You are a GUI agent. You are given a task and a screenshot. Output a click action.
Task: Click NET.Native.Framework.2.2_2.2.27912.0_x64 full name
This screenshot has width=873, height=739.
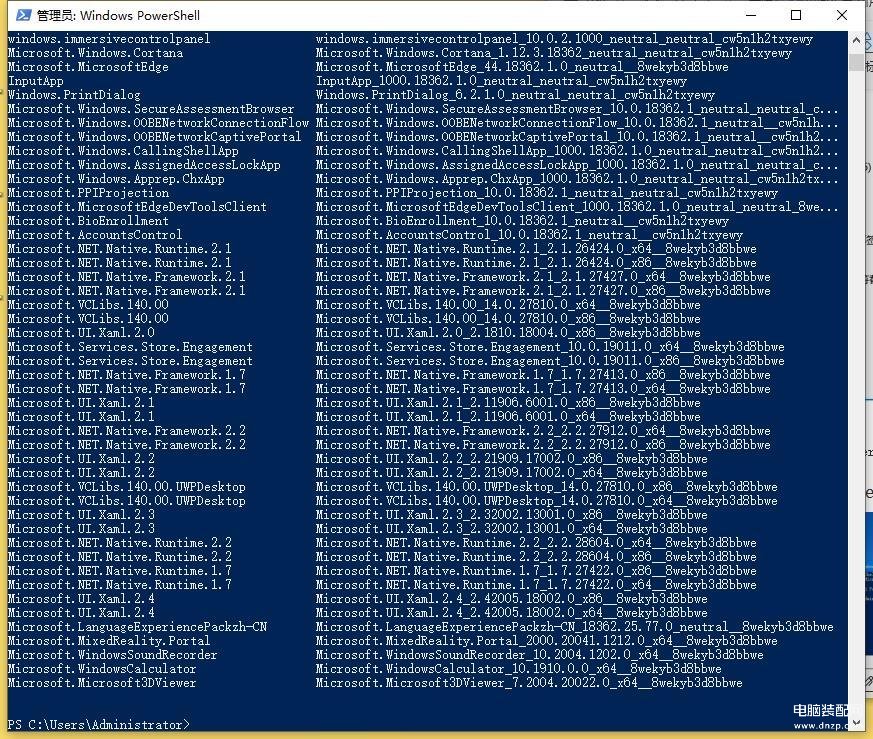click(543, 430)
